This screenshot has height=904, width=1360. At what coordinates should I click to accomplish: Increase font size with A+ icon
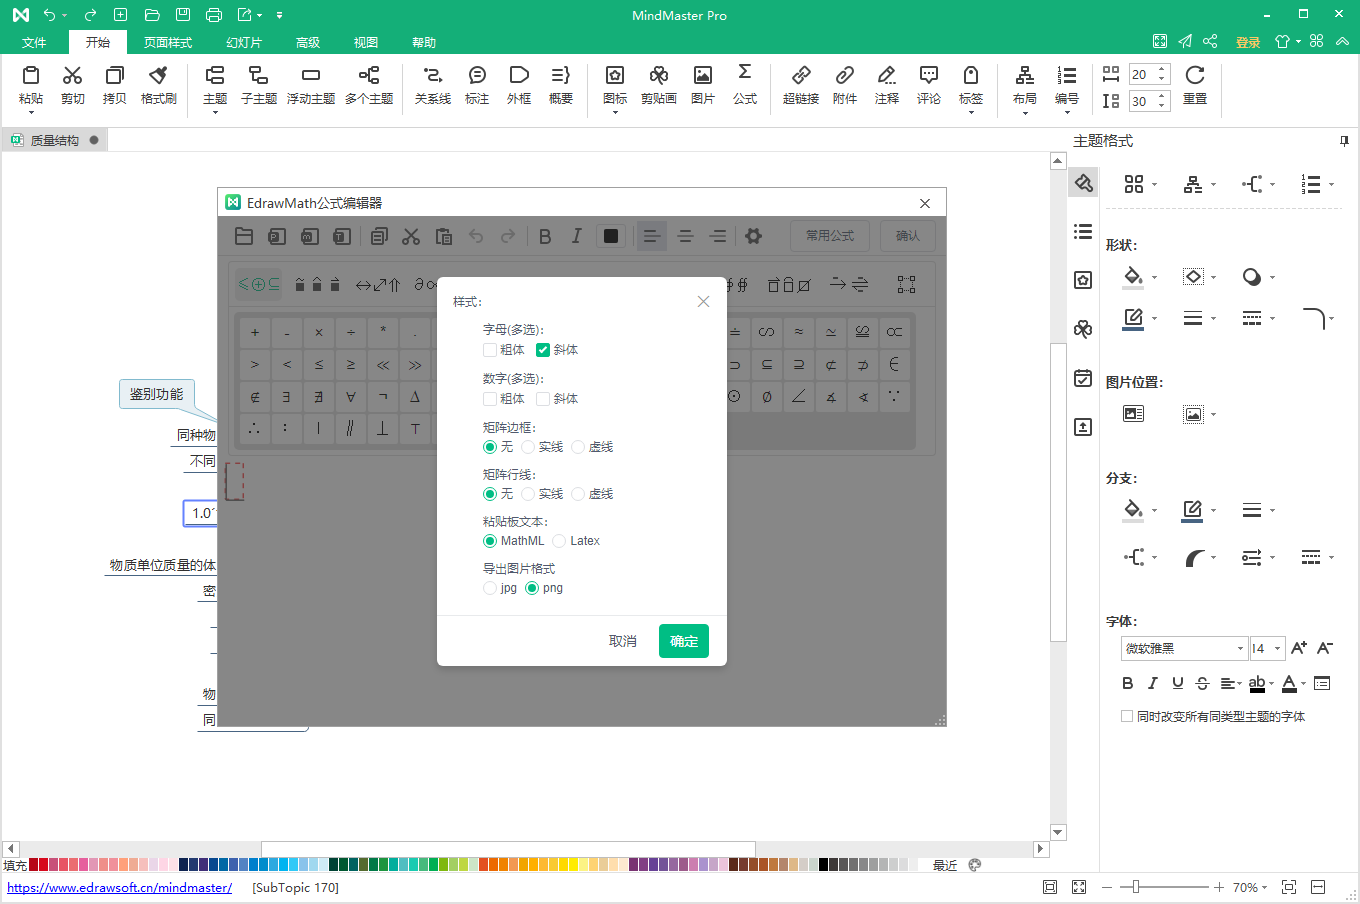tap(1299, 648)
